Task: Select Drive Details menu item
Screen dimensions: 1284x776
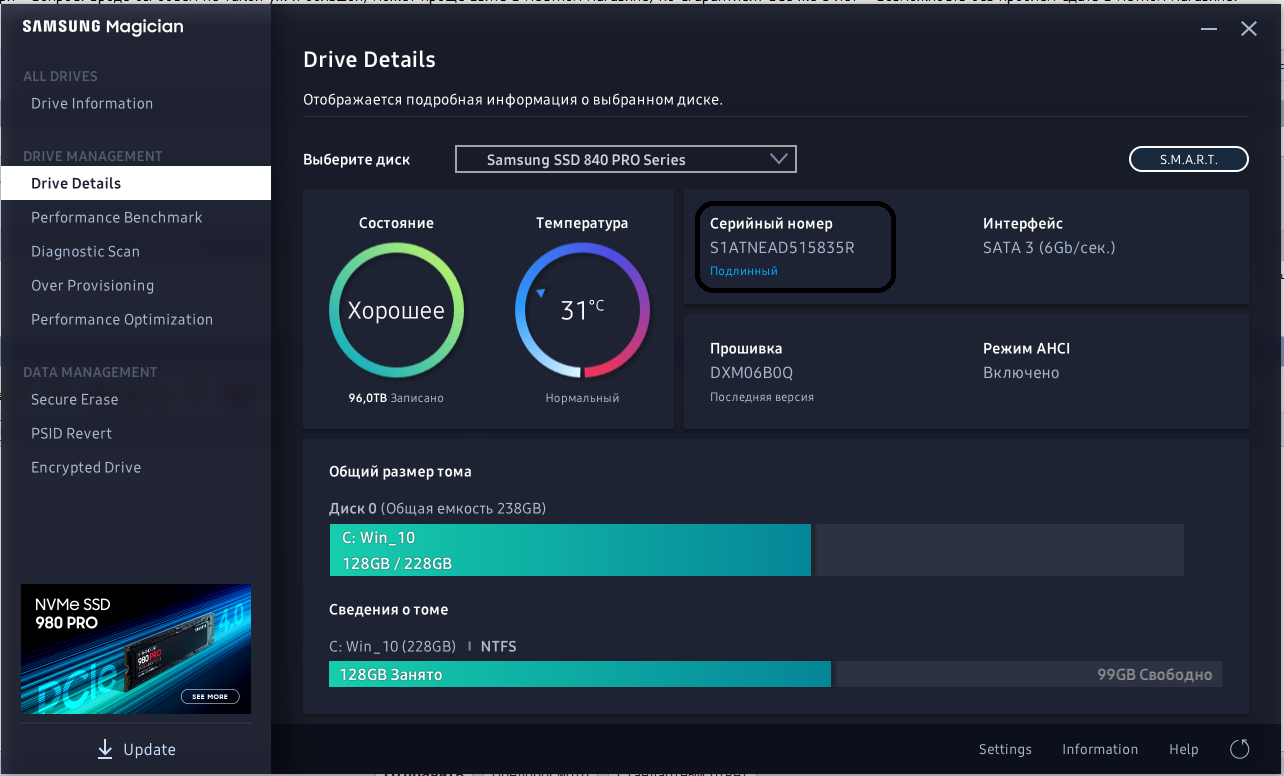Action: click(76, 183)
